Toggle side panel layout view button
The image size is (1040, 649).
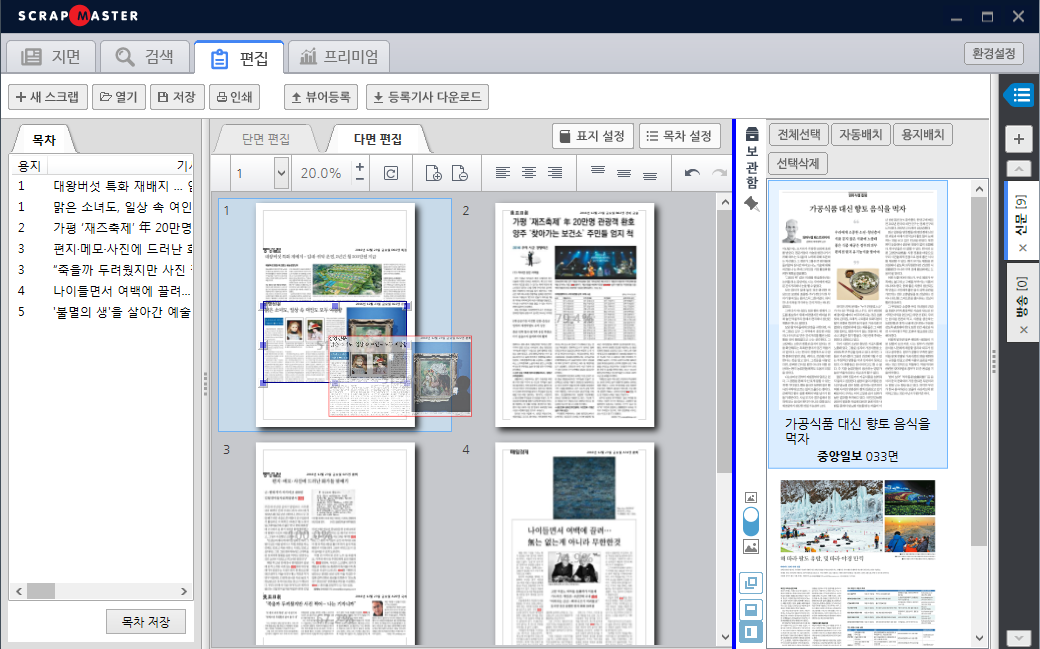tap(751, 632)
